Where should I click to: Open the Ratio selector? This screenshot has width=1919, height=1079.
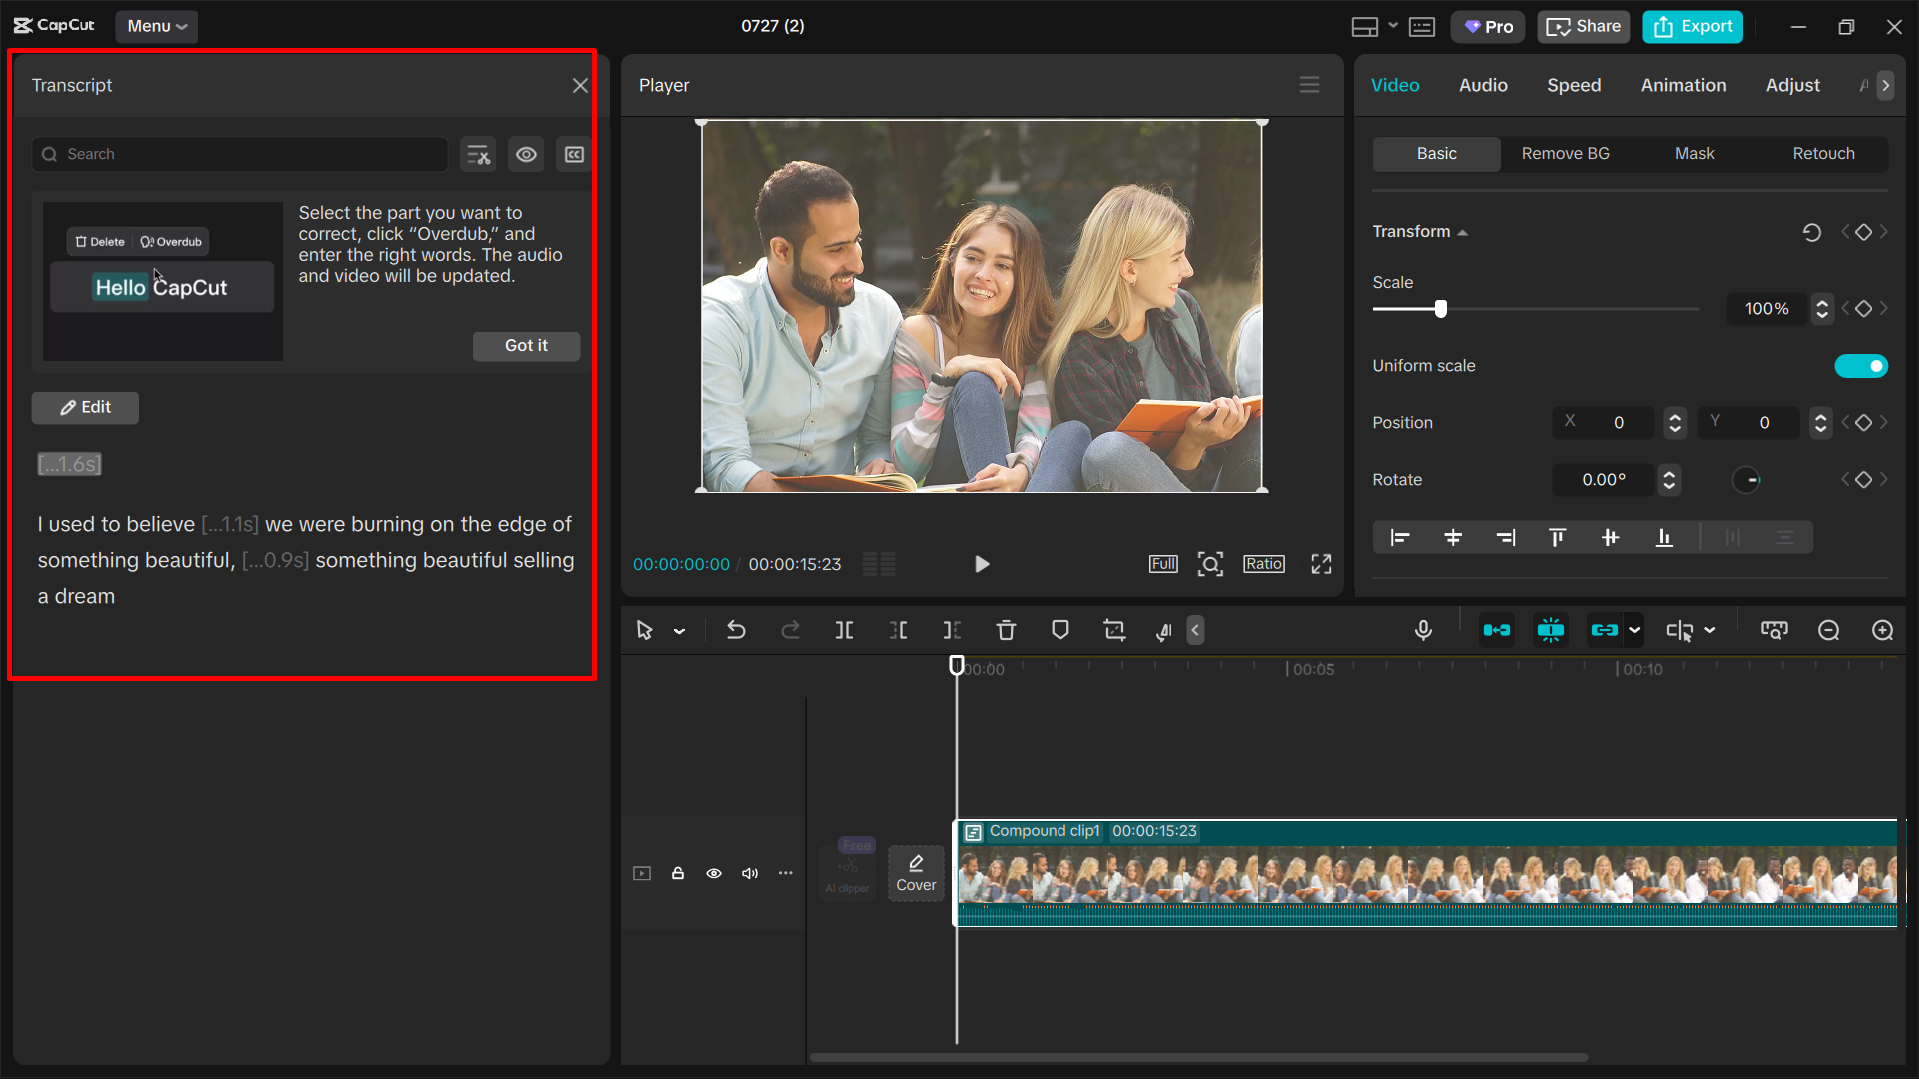pos(1264,564)
